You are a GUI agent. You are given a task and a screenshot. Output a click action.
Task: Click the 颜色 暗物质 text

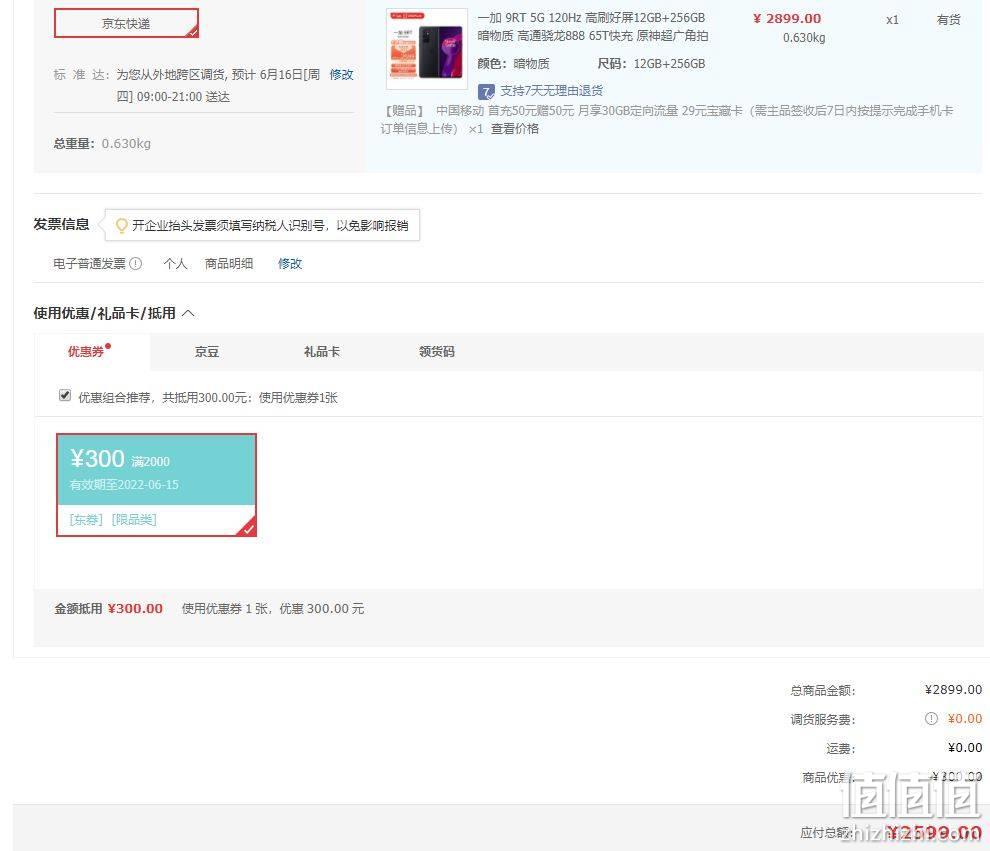pyautogui.click(x=513, y=64)
